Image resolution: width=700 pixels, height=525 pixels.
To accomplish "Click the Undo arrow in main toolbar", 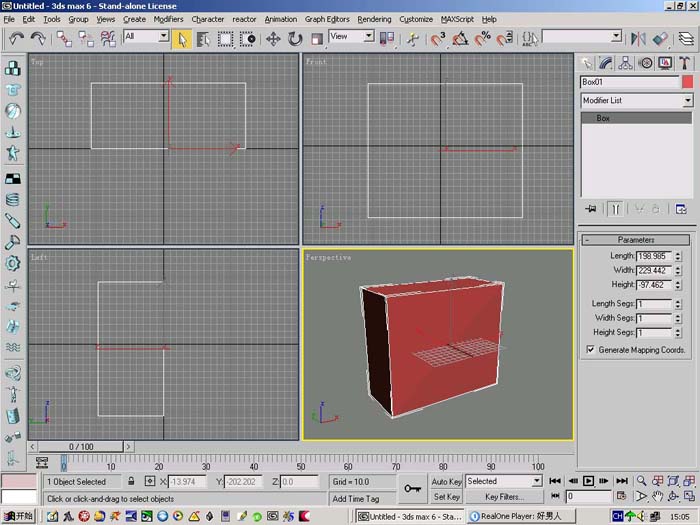I will click(17, 39).
